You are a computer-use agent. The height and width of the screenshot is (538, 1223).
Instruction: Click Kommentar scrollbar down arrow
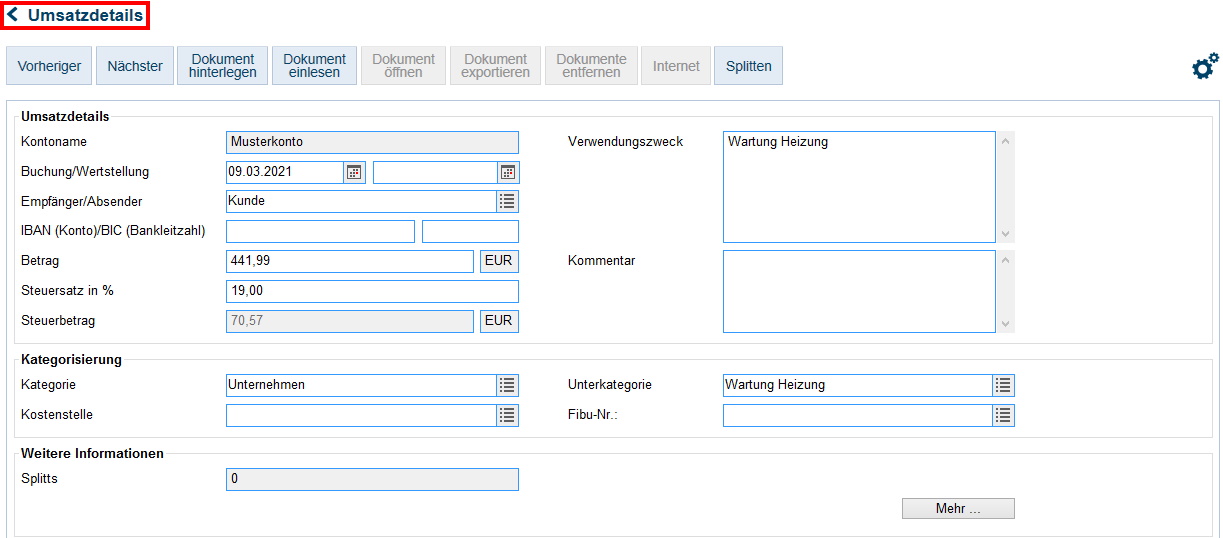(1006, 324)
